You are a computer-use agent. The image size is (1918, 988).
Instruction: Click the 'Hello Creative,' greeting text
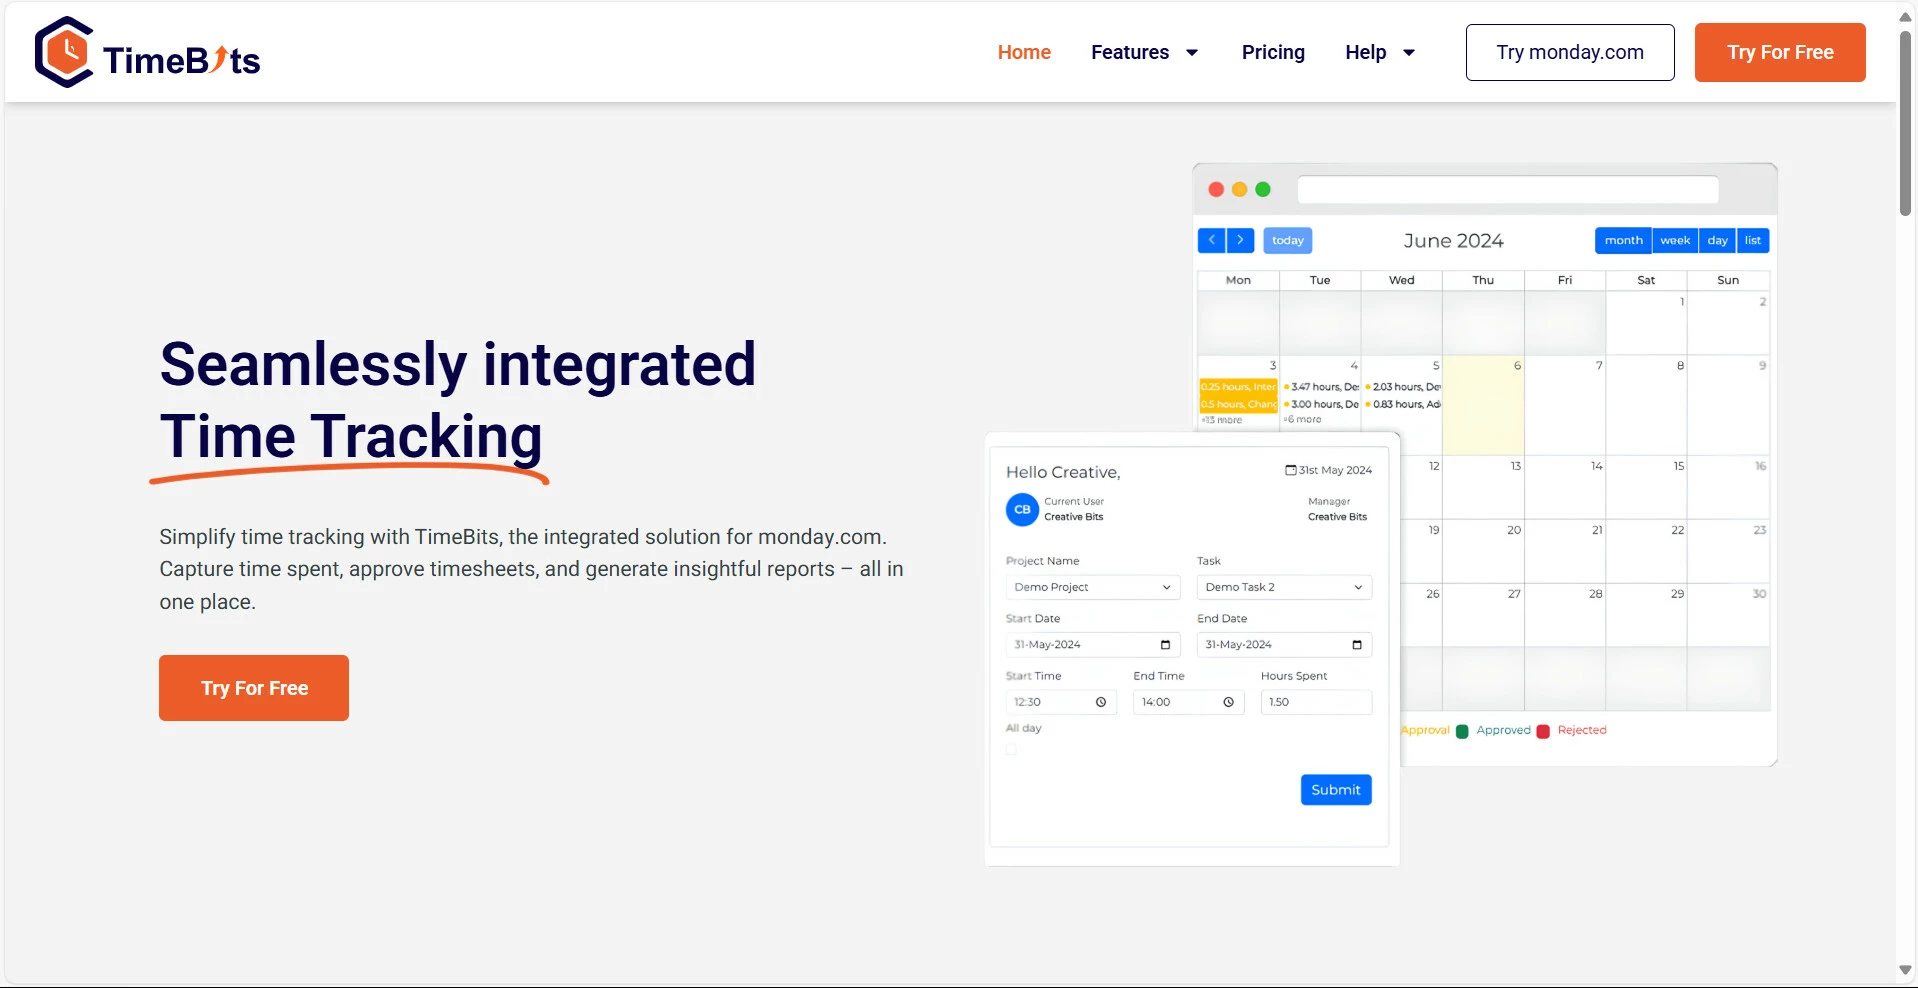(1063, 472)
